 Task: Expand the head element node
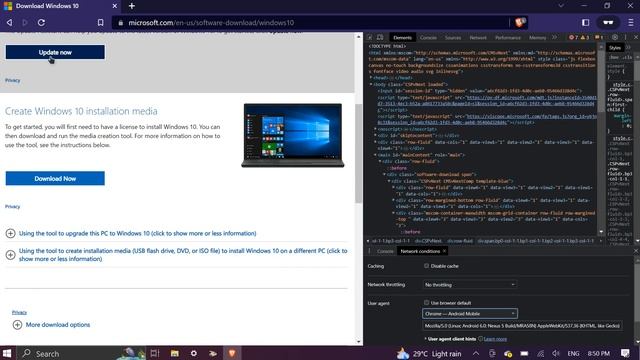click(371, 78)
